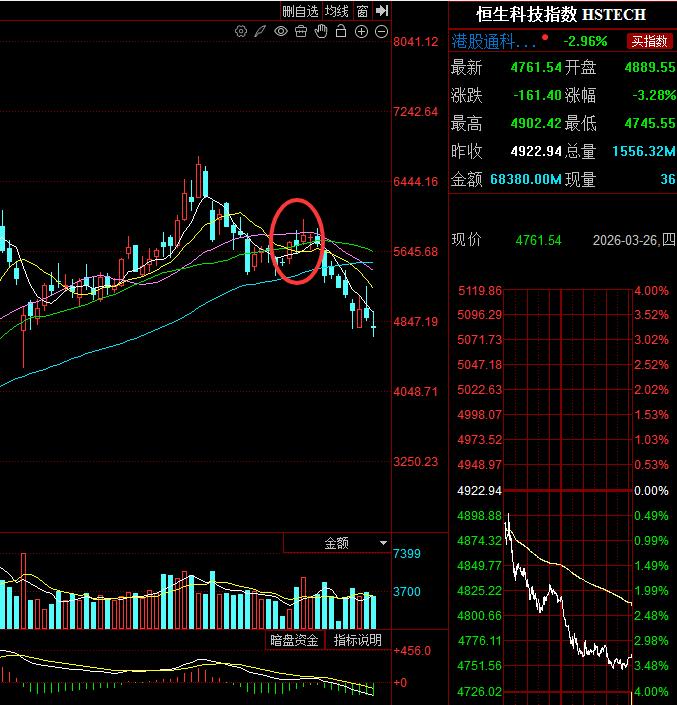Click the 最新 value 4761.54
The height and width of the screenshot is (705, 677).
click(536, 67)
